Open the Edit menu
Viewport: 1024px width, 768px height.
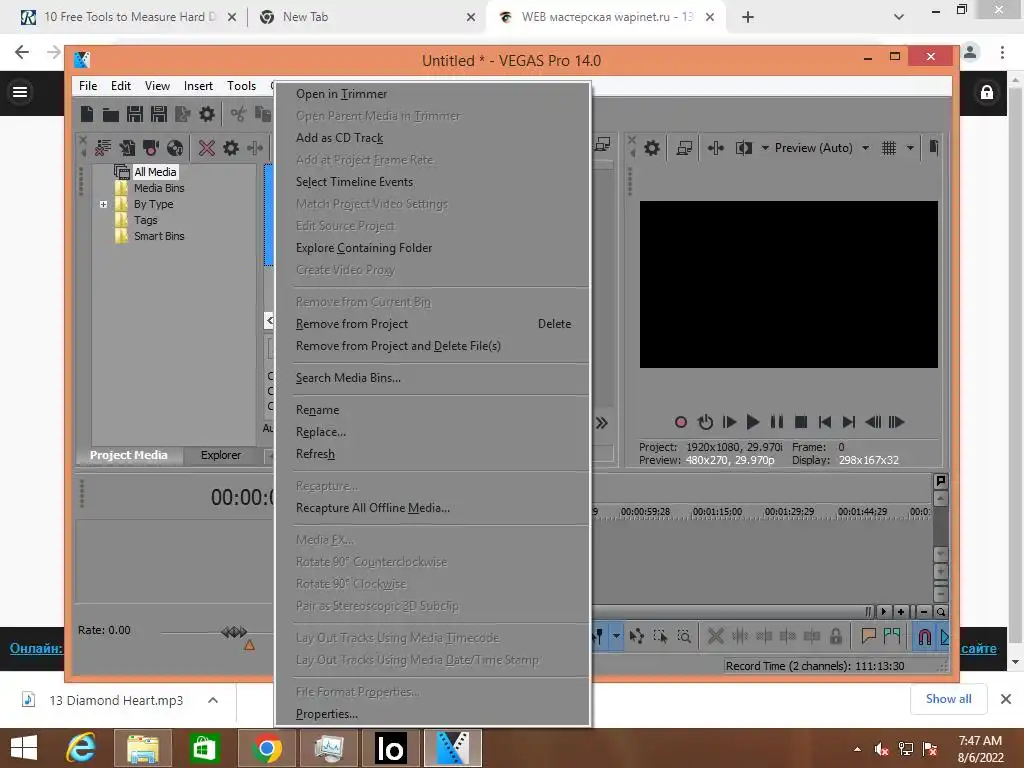[x=121, y=86]
